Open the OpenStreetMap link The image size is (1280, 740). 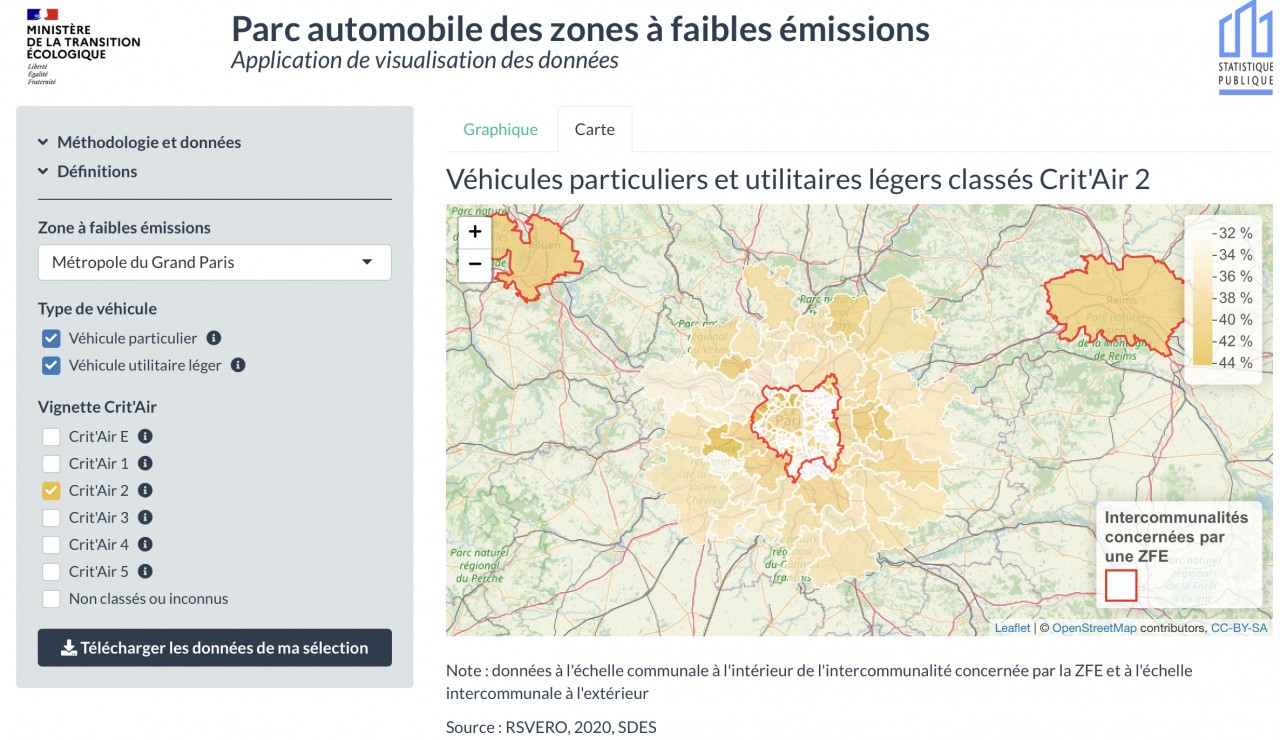click(1094, 628)
